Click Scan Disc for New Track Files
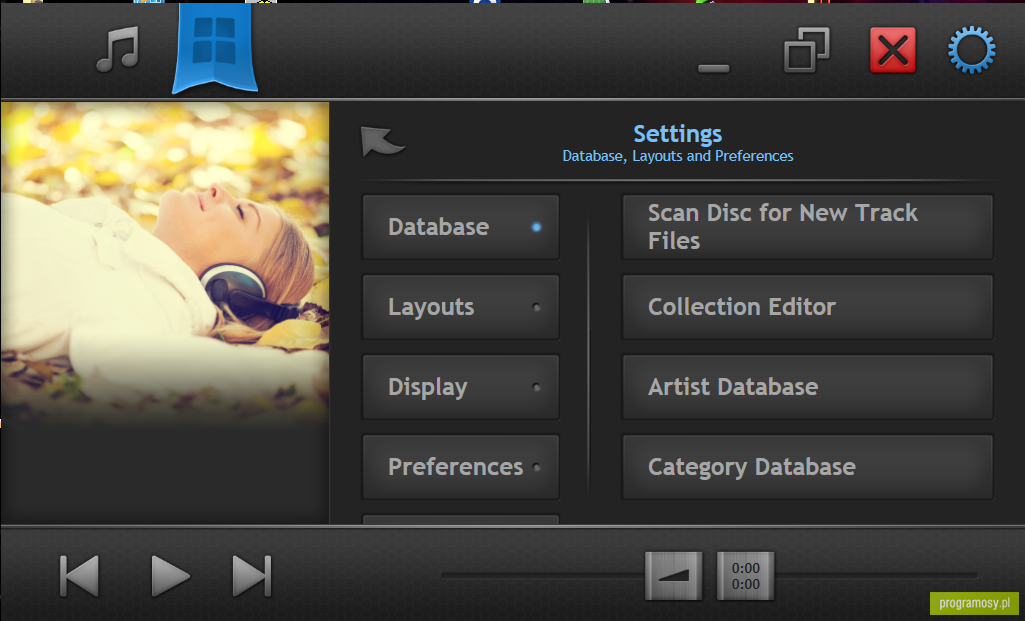 coord(807,227)
